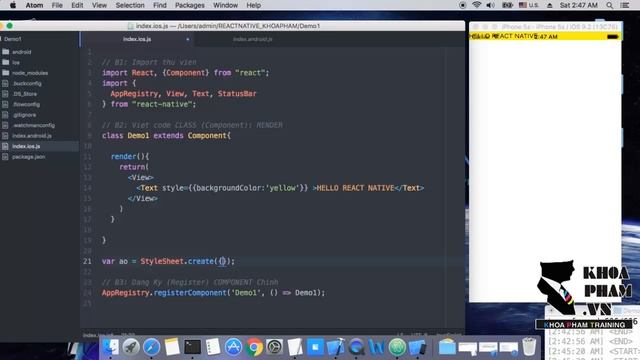Open QuickTime Player from the Dock
Viewport: 640px width, 360px height.
tap(356, 347)
